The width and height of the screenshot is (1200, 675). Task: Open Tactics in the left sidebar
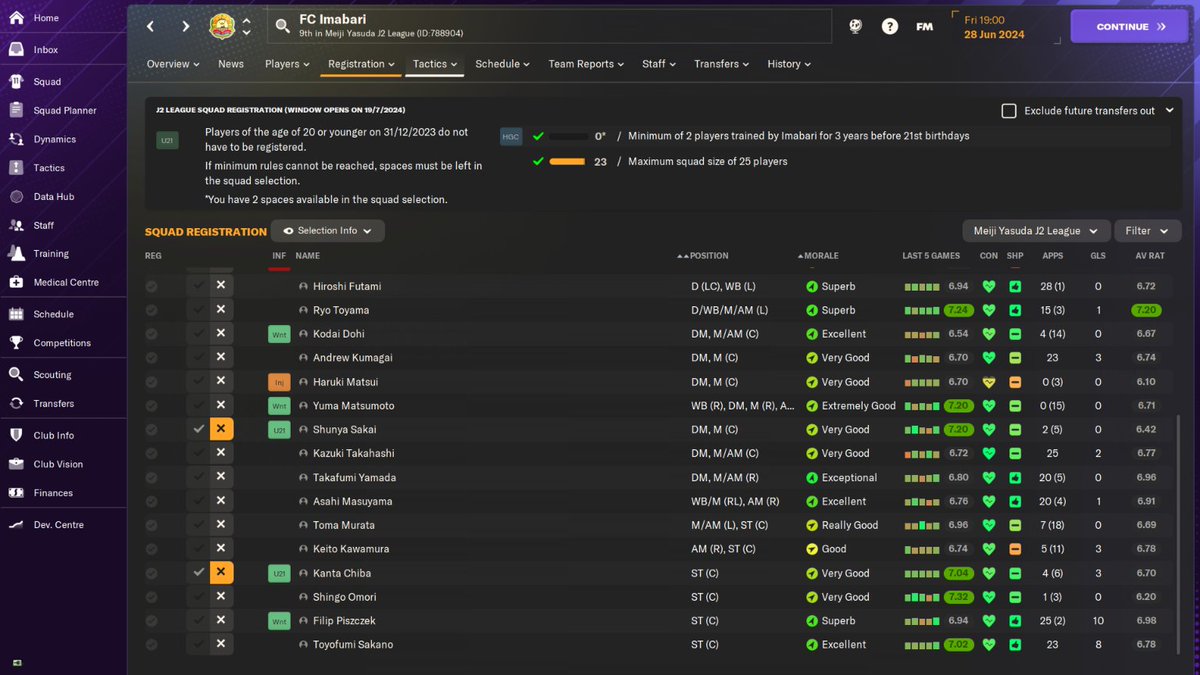(49, 168)
